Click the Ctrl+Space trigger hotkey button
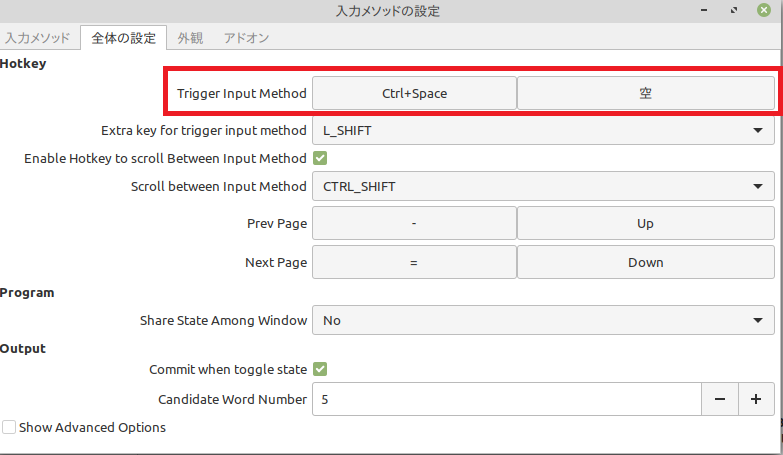Image resolution: width=783 pixels, height=455 pixels. (414, 93)
